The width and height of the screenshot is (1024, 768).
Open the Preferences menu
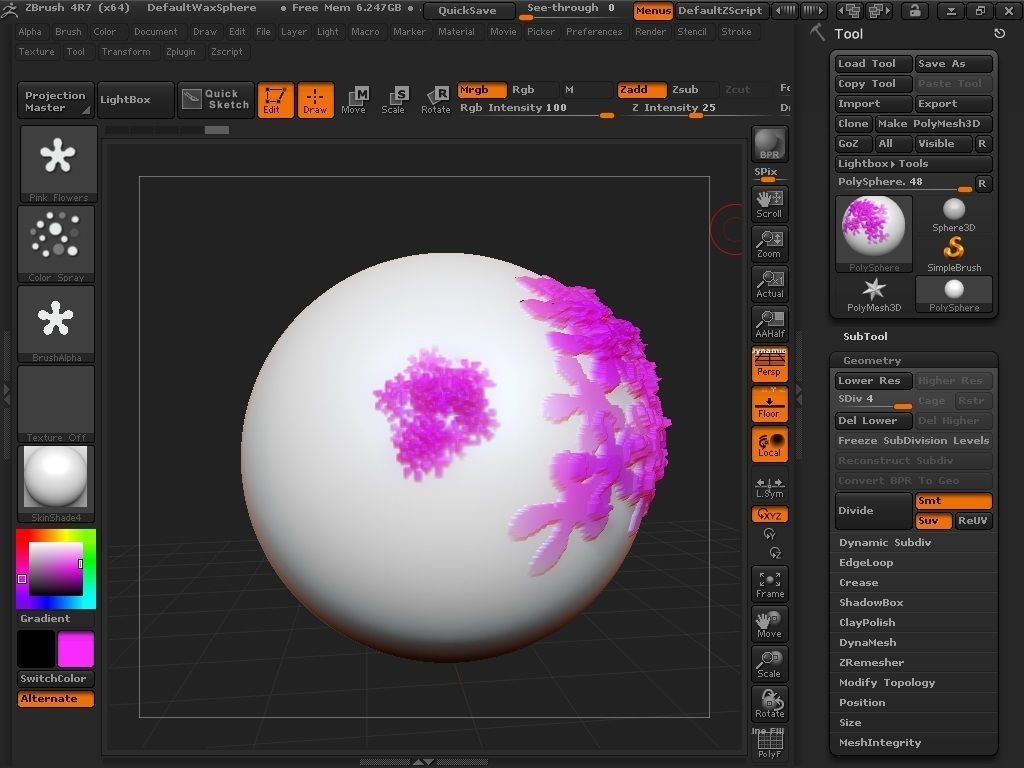click(594, 31)
